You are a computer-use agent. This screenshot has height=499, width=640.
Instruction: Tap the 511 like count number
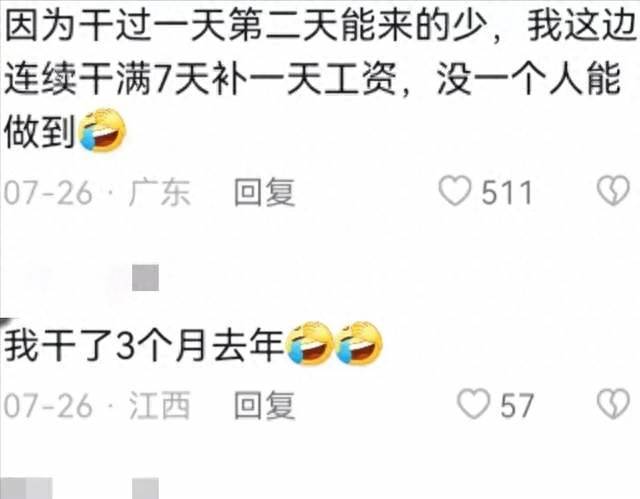coord(507,192)
